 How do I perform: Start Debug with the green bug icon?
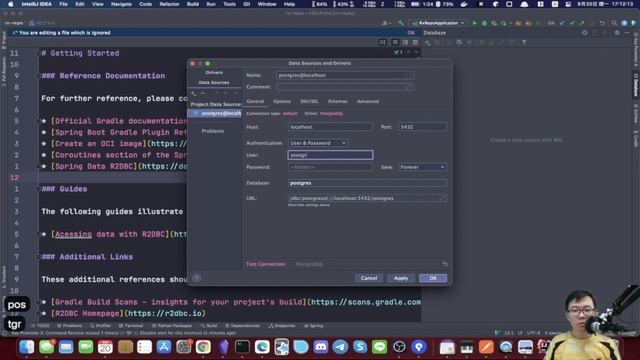click(484, 23)
